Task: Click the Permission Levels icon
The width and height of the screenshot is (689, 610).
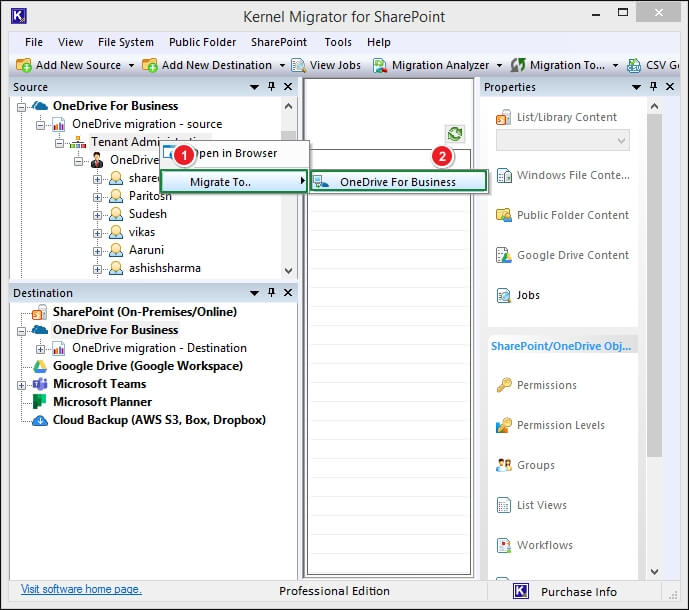Action: click(x=504, y=425)
